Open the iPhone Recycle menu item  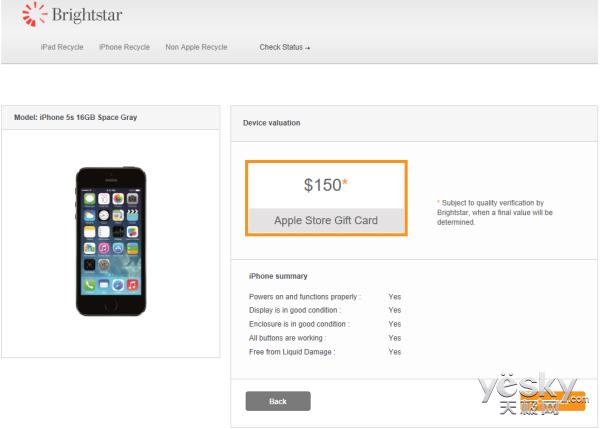(x=124, y=47)
